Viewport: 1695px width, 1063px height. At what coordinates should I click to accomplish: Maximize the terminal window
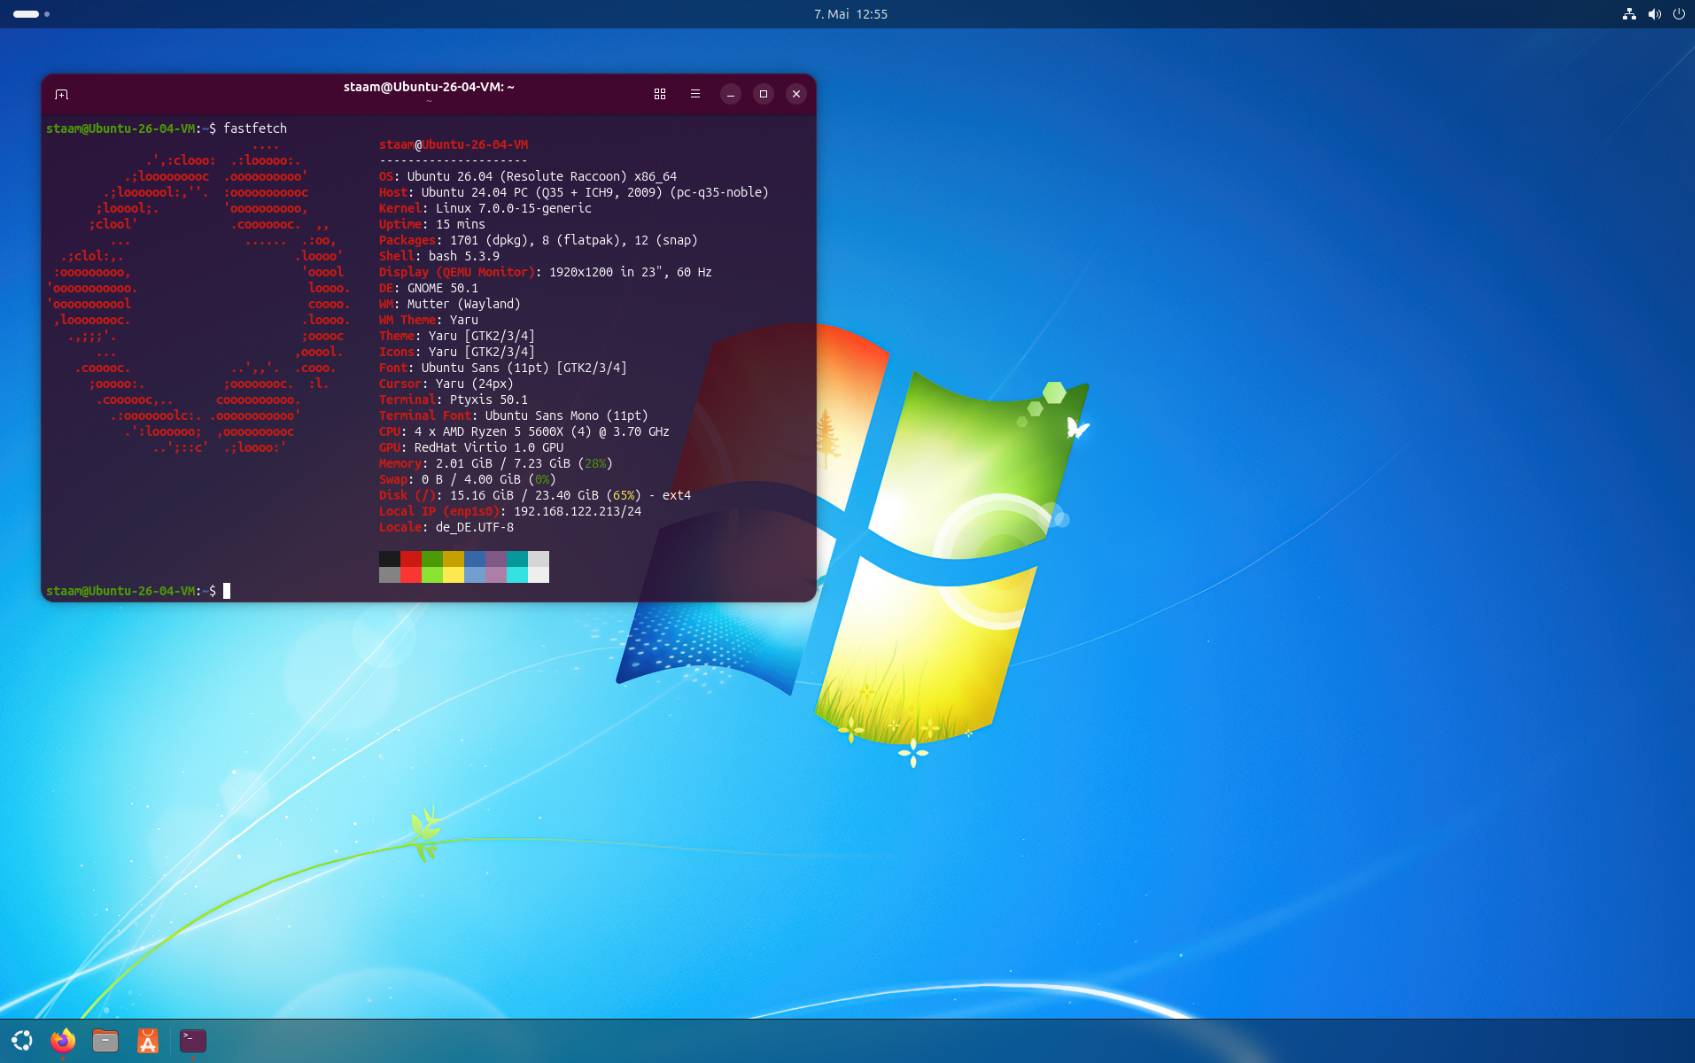(x=763, y=94)
